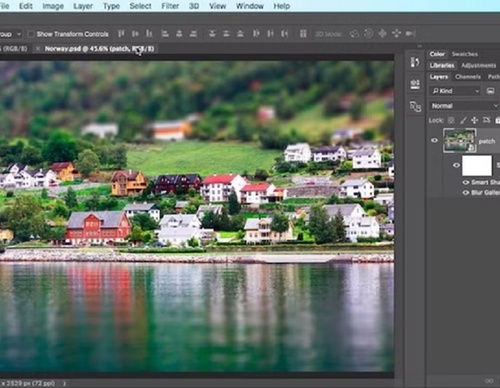Click the Lock position icon
The height and width of the screenshot is (388, 500).
tap(475, 120)
